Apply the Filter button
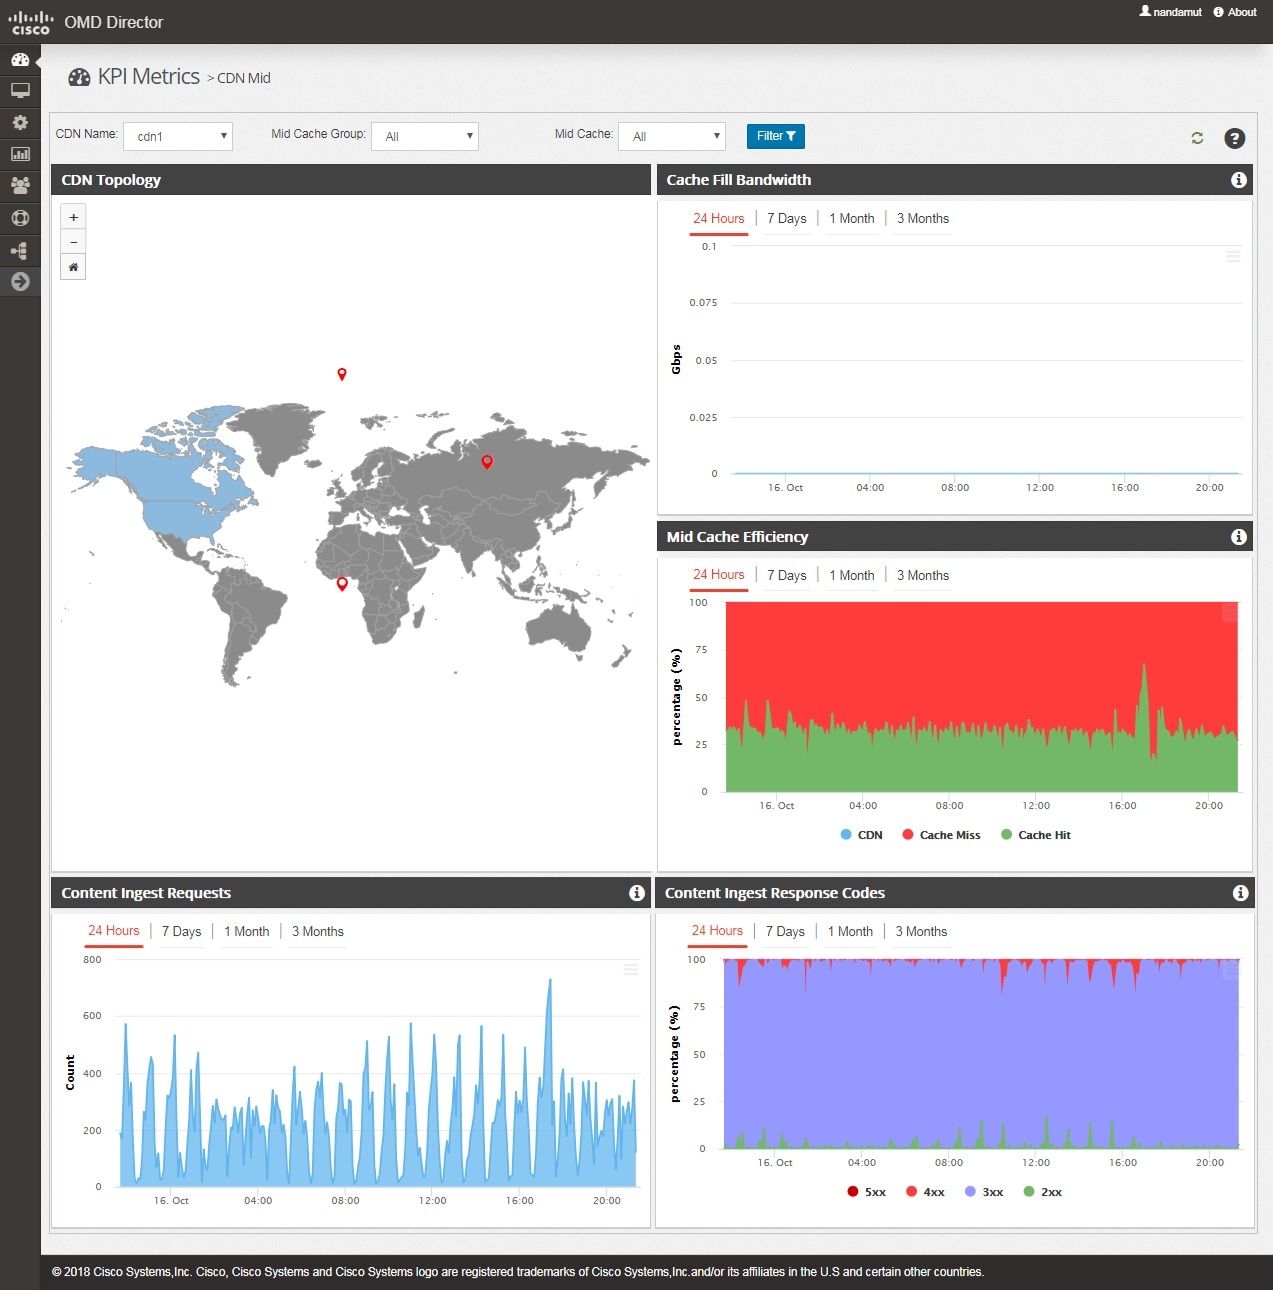The height and width of the screenshot is (1290, 1273). (x=776, y=136)
